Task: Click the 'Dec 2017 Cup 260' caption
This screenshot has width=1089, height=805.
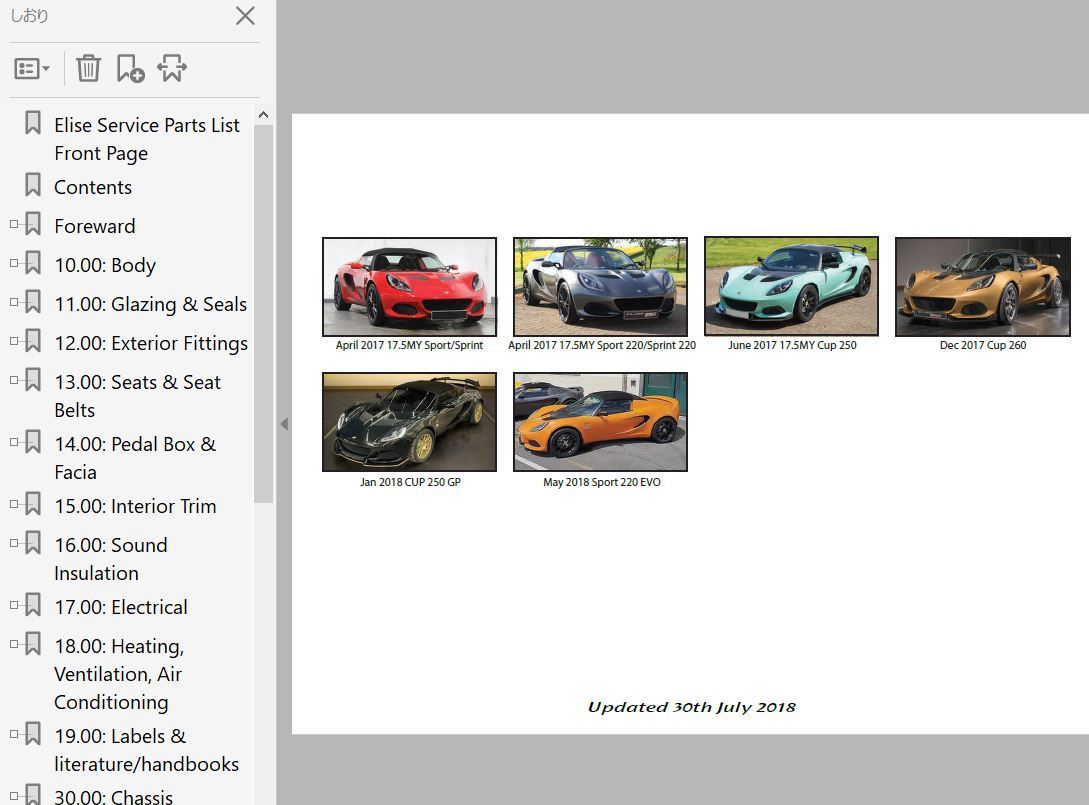Action: coord(983,345)
